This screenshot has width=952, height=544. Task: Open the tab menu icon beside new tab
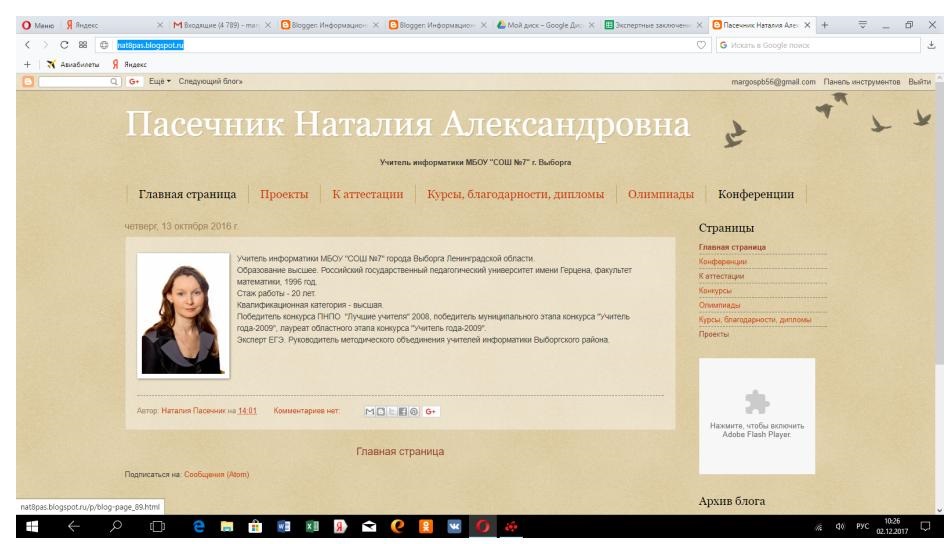863,25
